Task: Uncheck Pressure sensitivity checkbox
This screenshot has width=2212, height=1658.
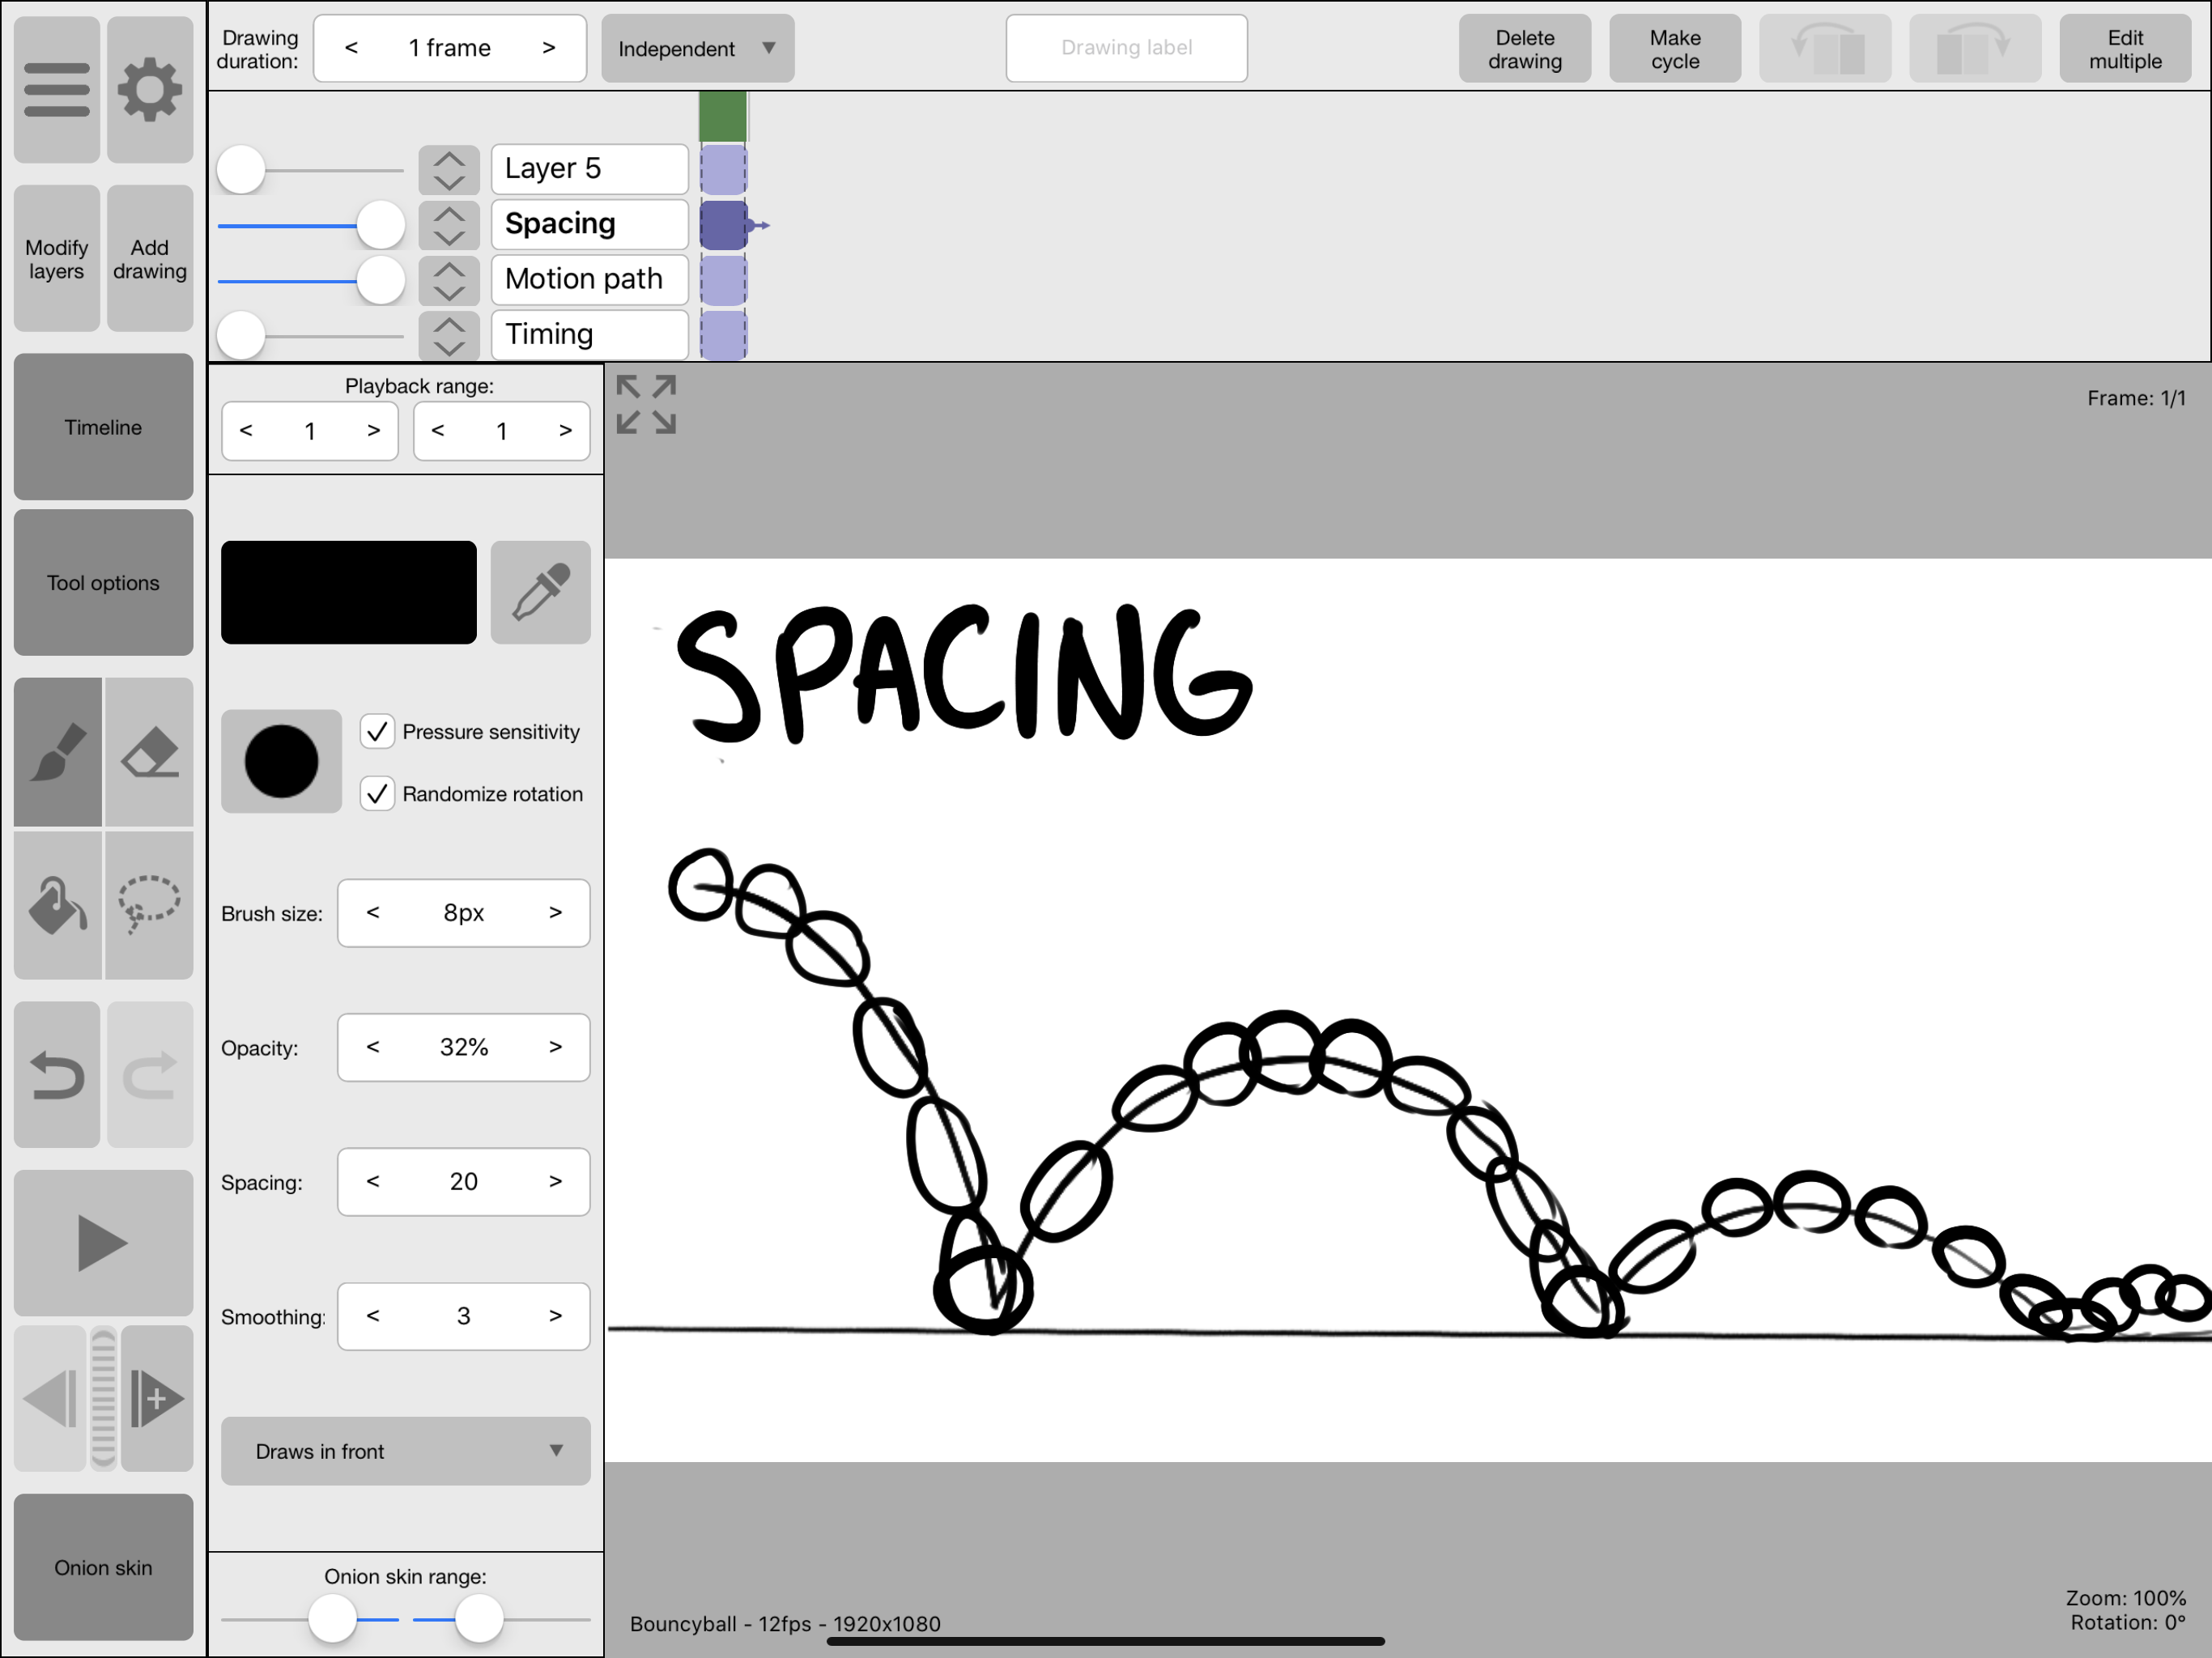Action: point(377,731)
